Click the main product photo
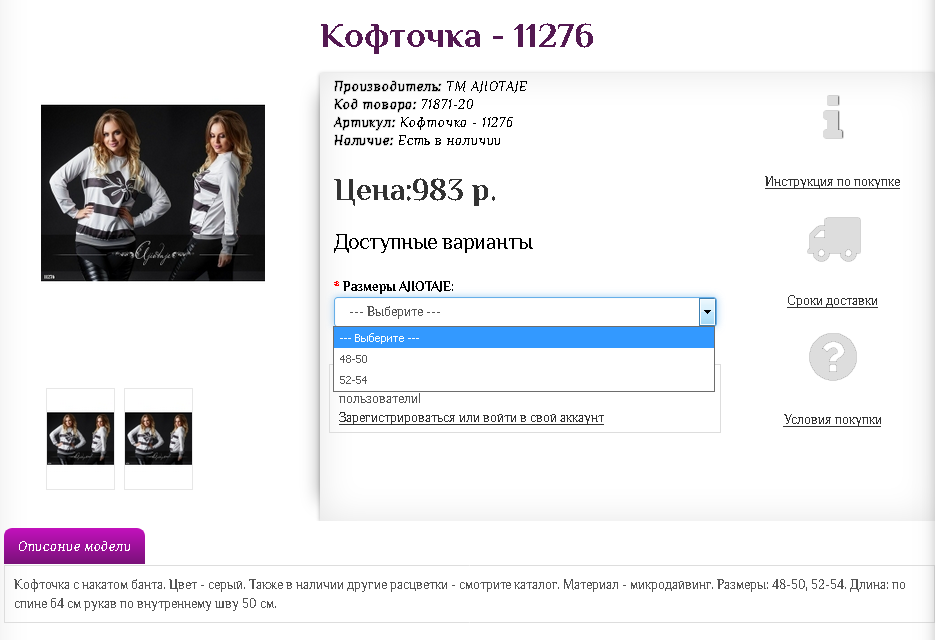 [x=153, y=193]
